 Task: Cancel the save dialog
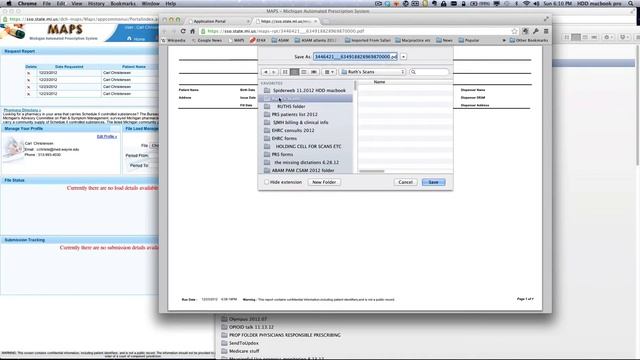405,182
